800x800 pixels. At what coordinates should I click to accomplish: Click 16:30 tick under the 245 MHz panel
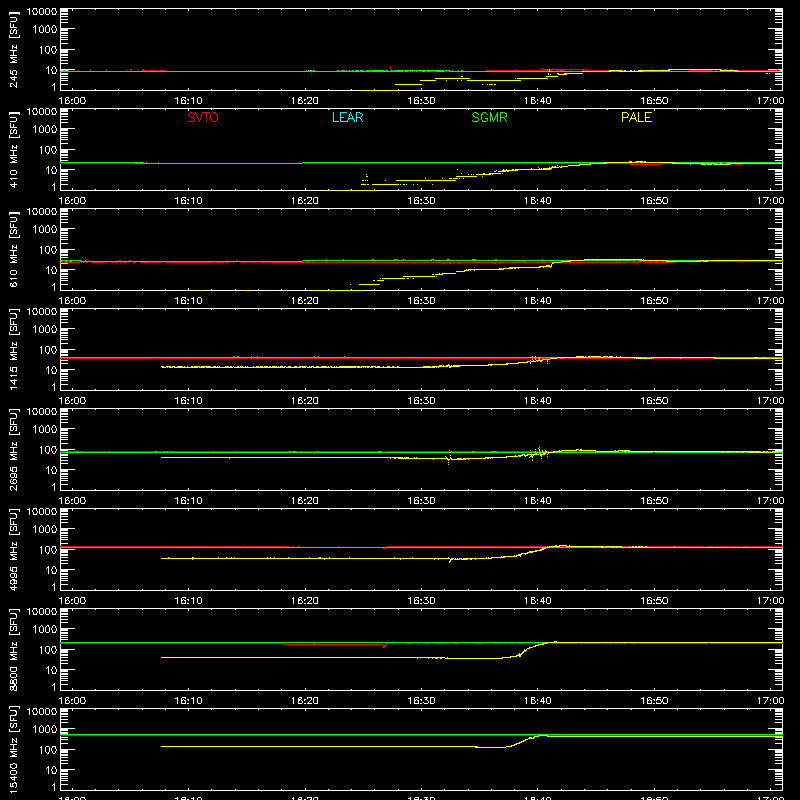[x=421, y=101]
